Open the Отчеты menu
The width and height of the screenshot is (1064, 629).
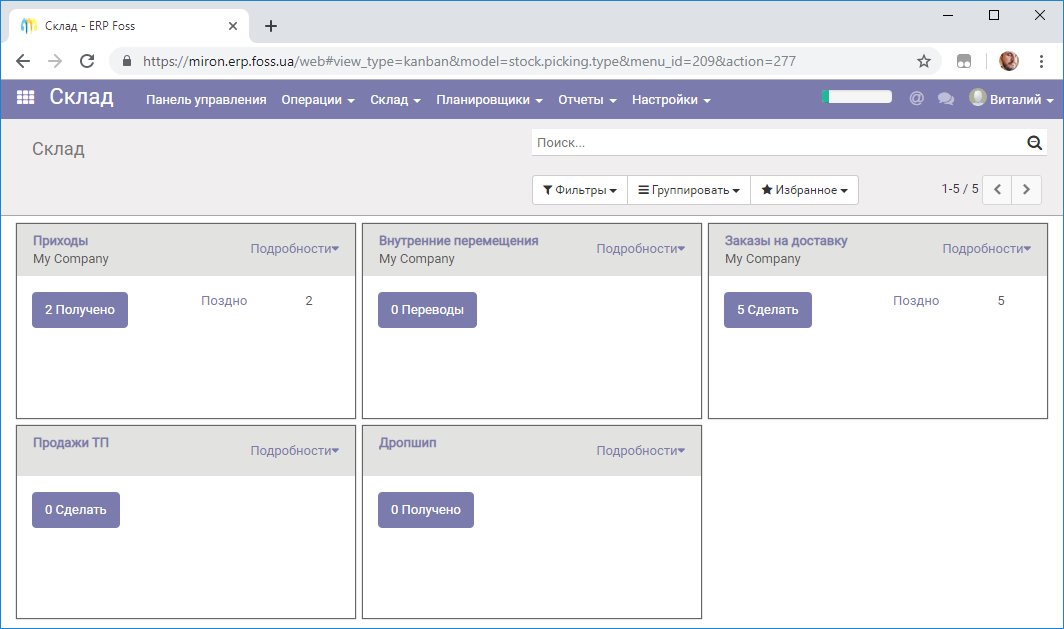pyautogui.click(x=587, y=100)
